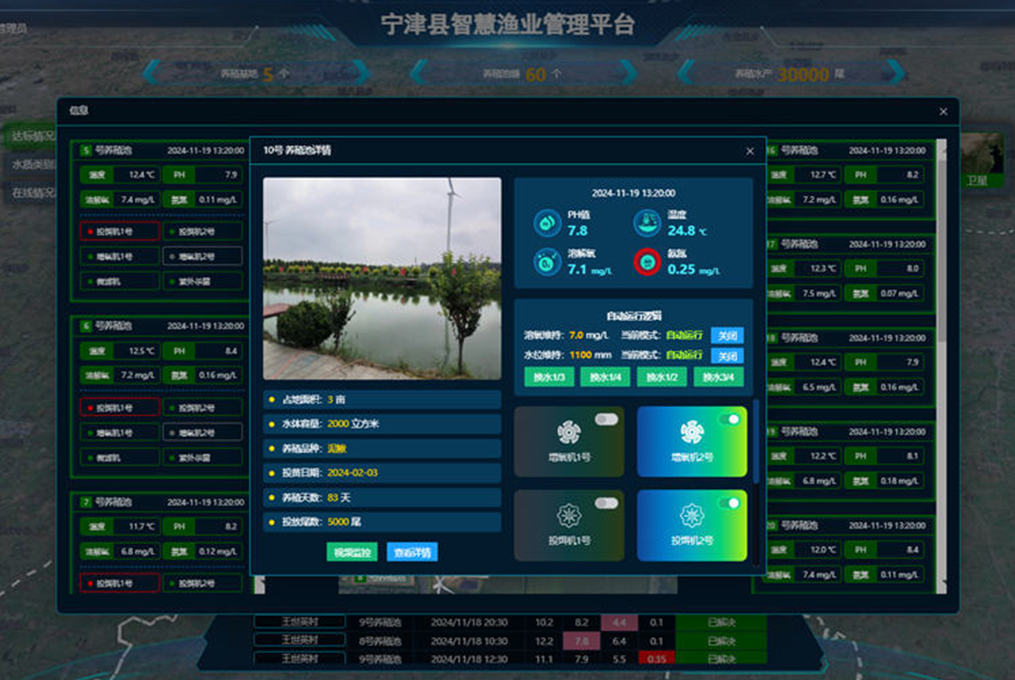Click the red 氨氮 alert icon
The height and width of the screenshot is (680, 1015).
647,262
